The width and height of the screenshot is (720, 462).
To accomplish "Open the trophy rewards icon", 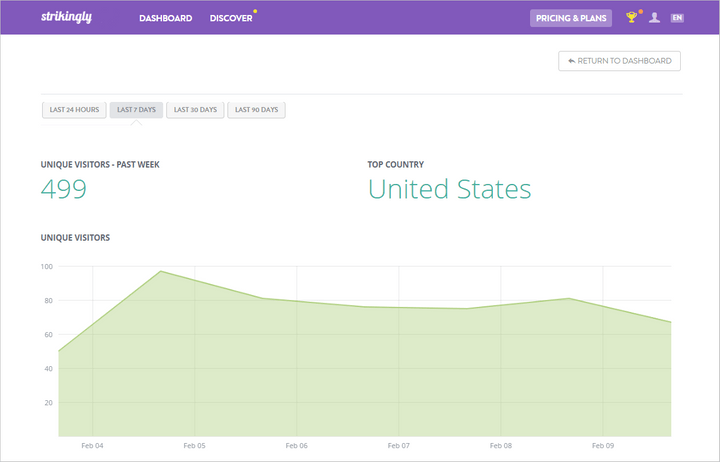I will tap(631, 18).
